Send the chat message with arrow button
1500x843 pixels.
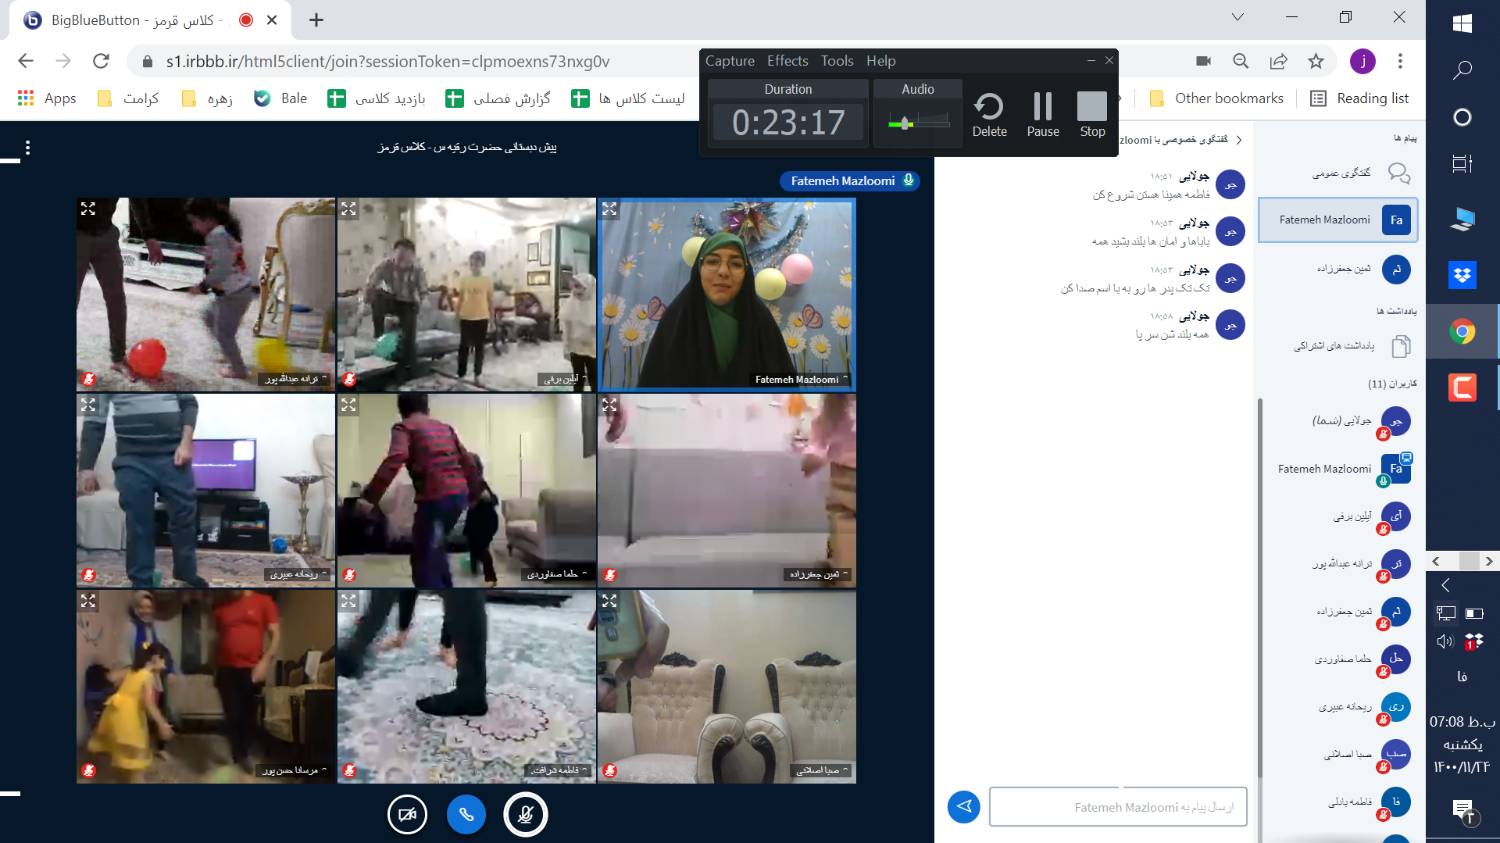click(x=963, y=806)
